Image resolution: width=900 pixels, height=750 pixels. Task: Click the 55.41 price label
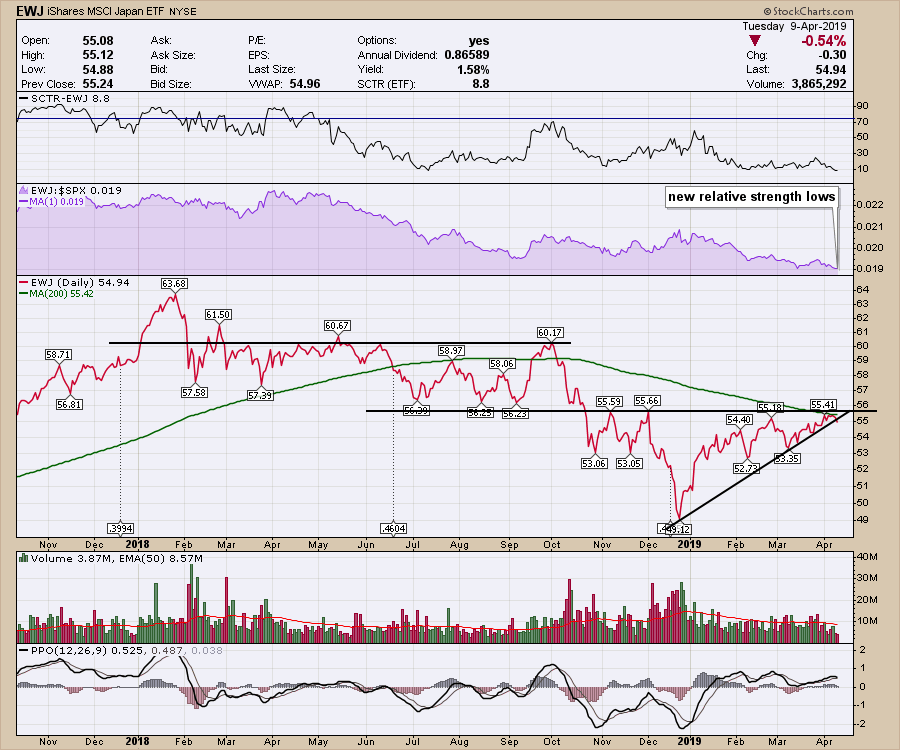pyautogui.click(x=824, y=405)
